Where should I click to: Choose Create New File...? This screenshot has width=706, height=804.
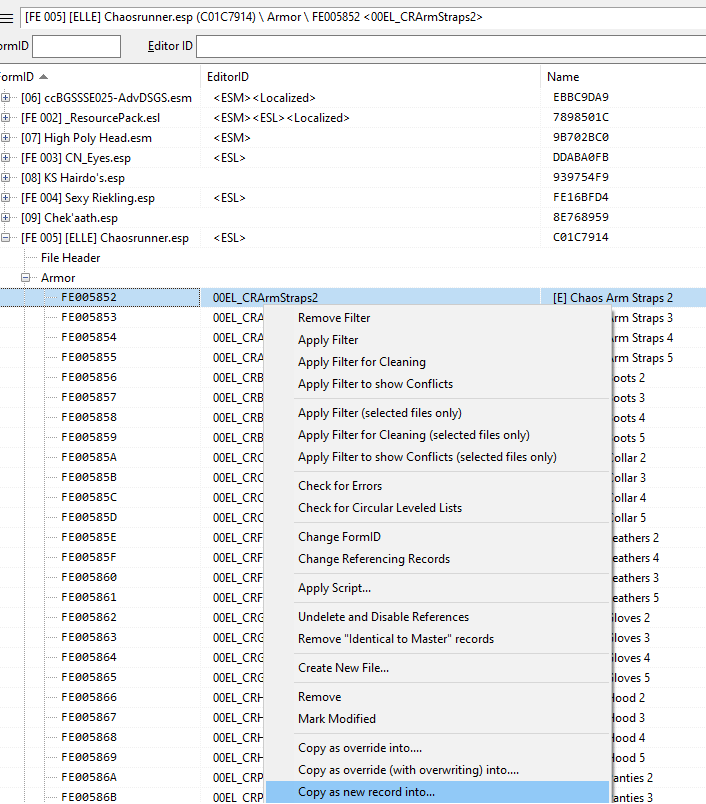click(x=344, y=668)
